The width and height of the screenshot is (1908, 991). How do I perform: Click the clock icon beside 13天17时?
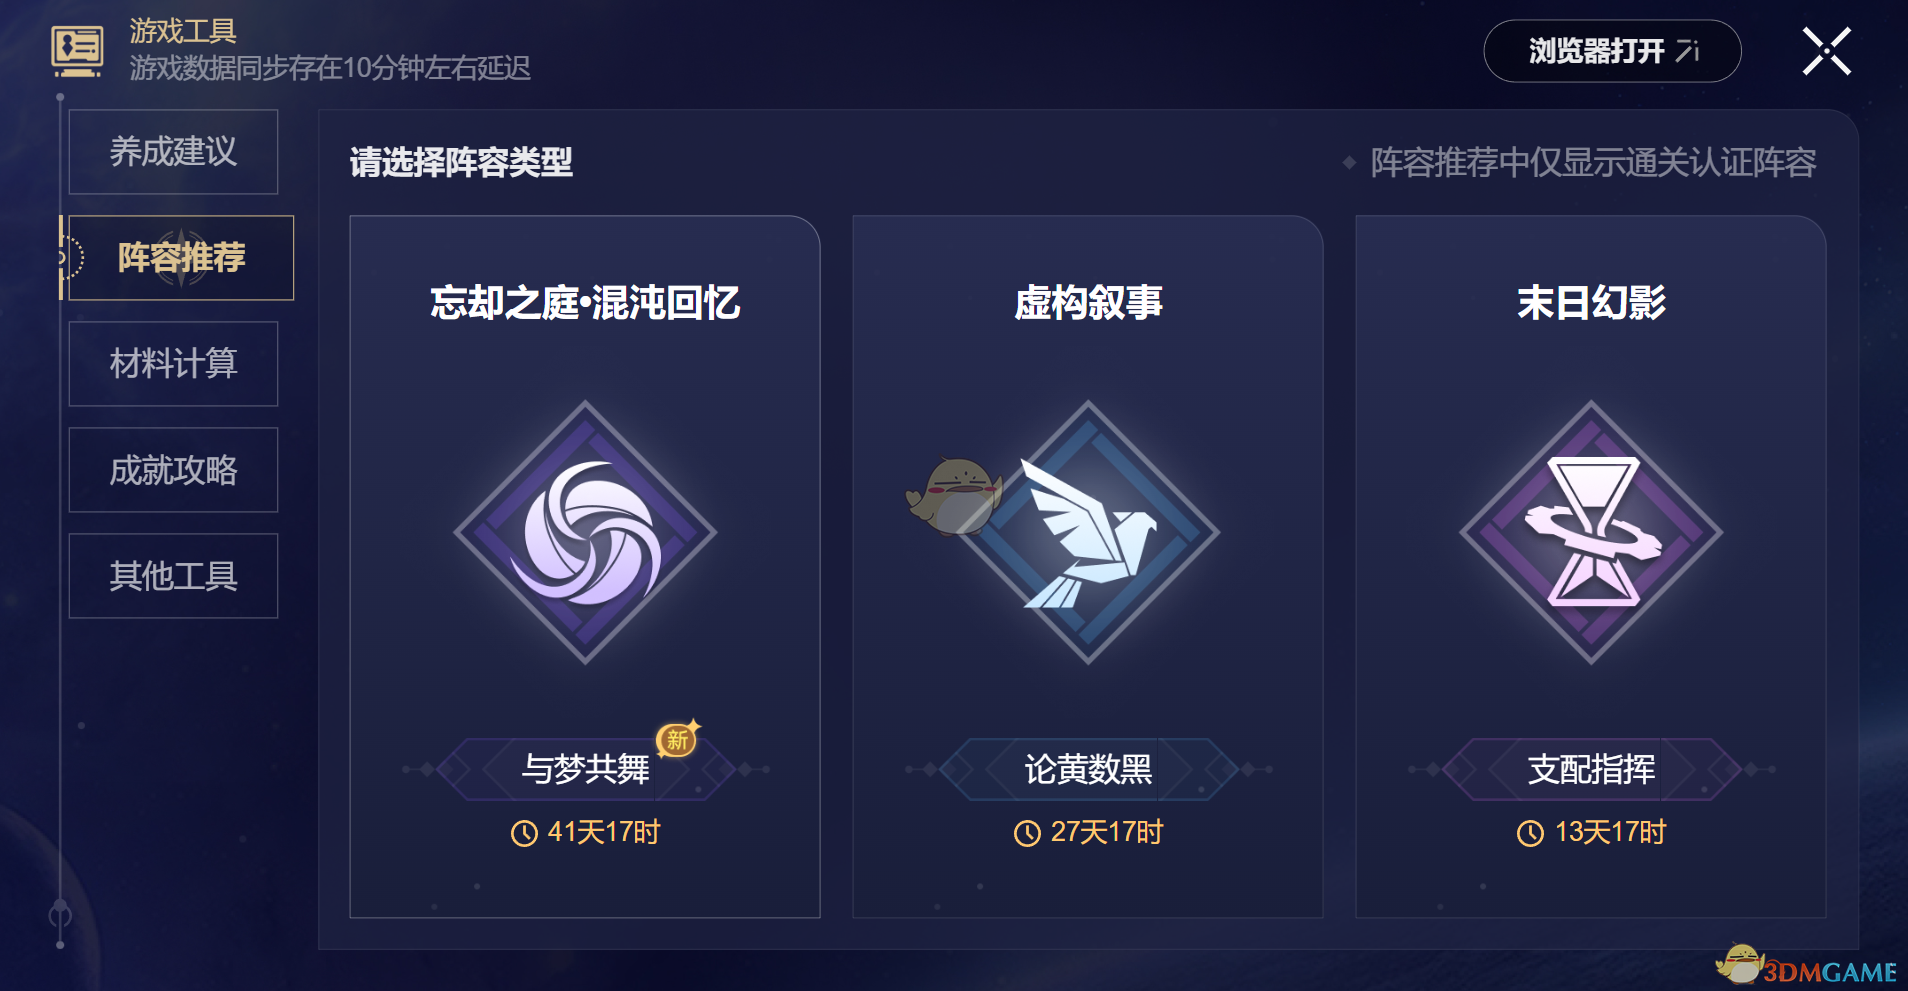click(x=1530, y=833)
